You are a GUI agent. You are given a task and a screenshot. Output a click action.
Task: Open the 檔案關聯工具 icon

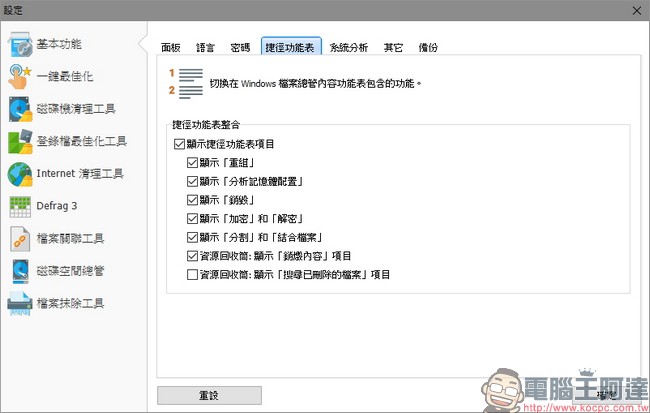point(20,238)
